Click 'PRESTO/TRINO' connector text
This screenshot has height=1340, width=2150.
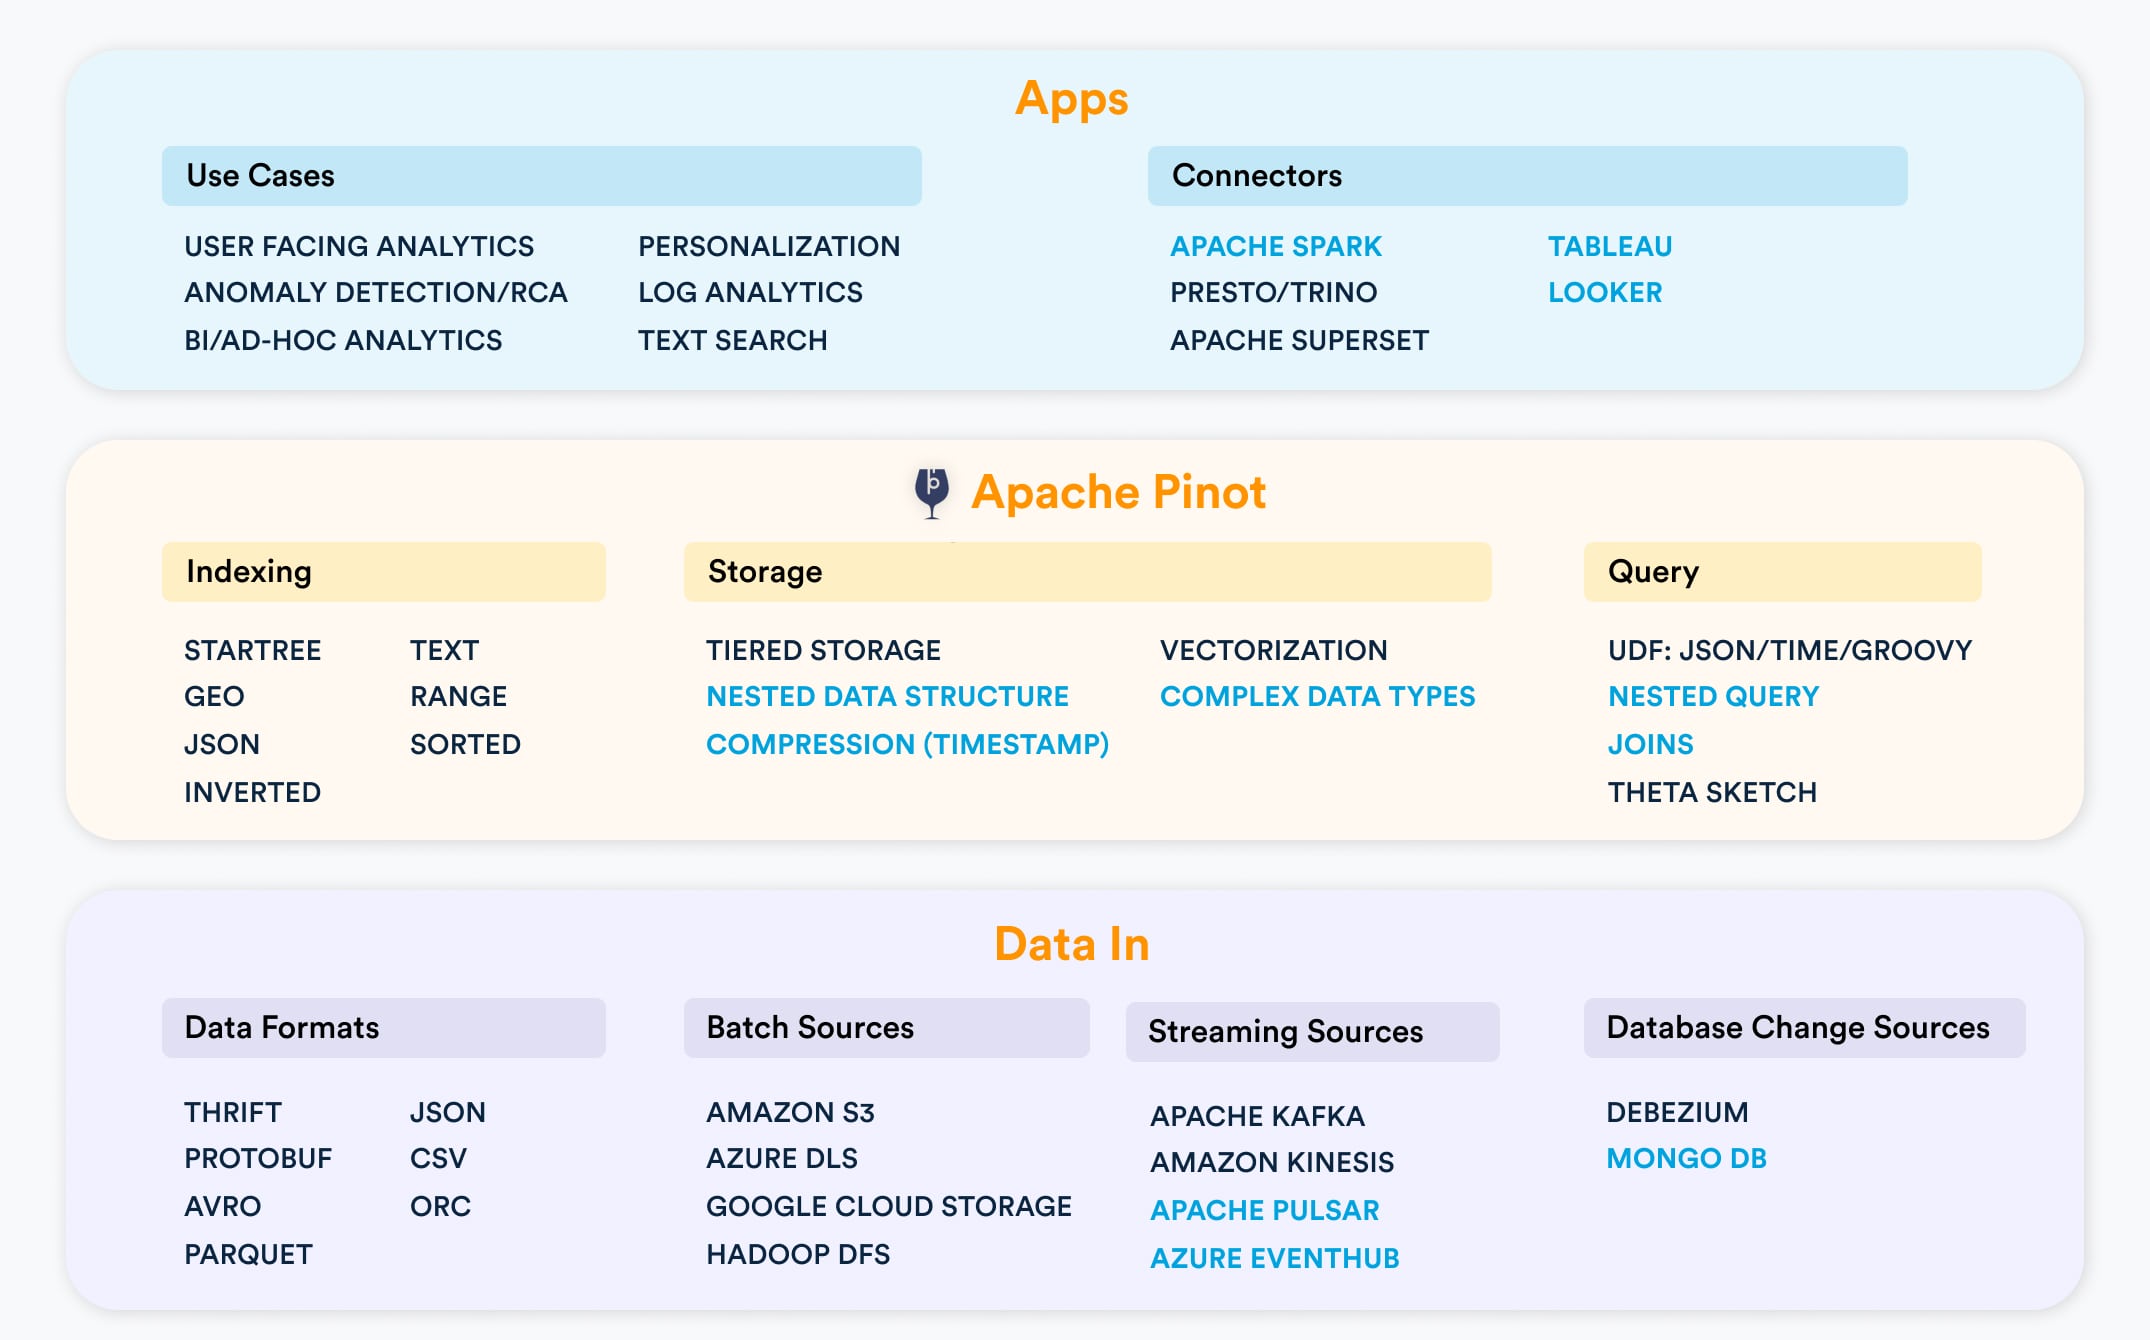1274,292
